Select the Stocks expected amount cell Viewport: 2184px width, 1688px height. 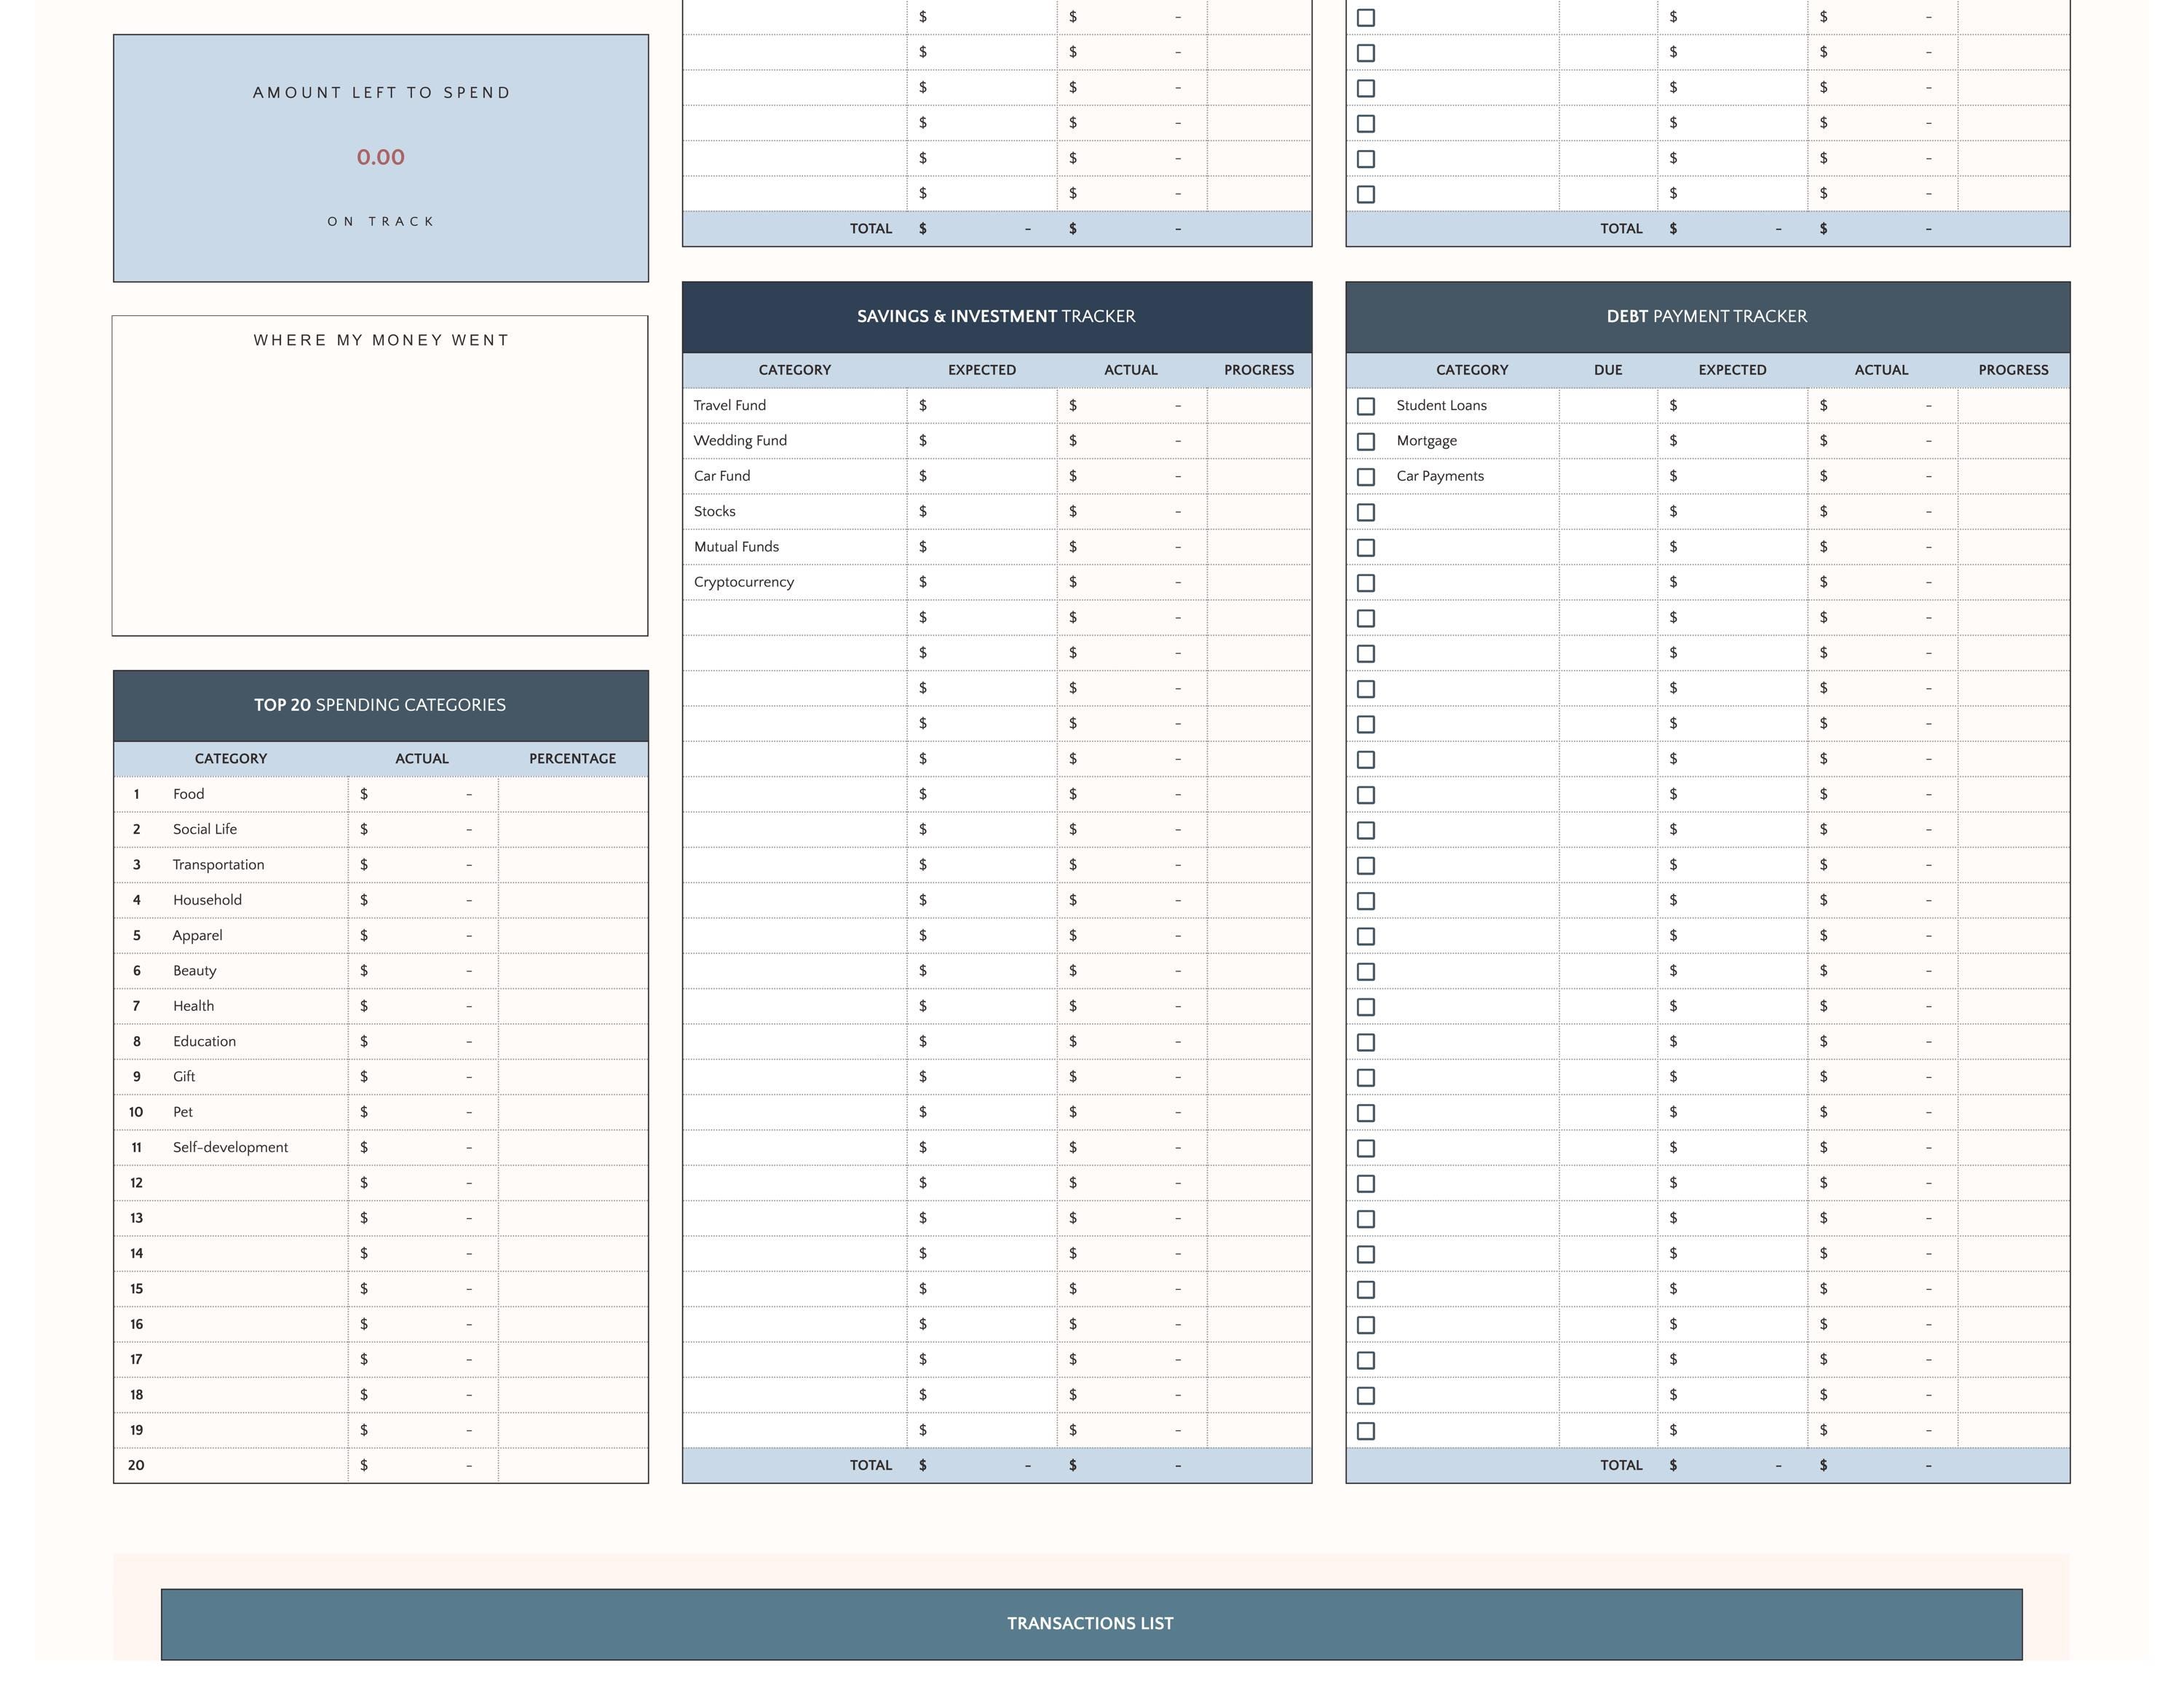click(981, 511)
